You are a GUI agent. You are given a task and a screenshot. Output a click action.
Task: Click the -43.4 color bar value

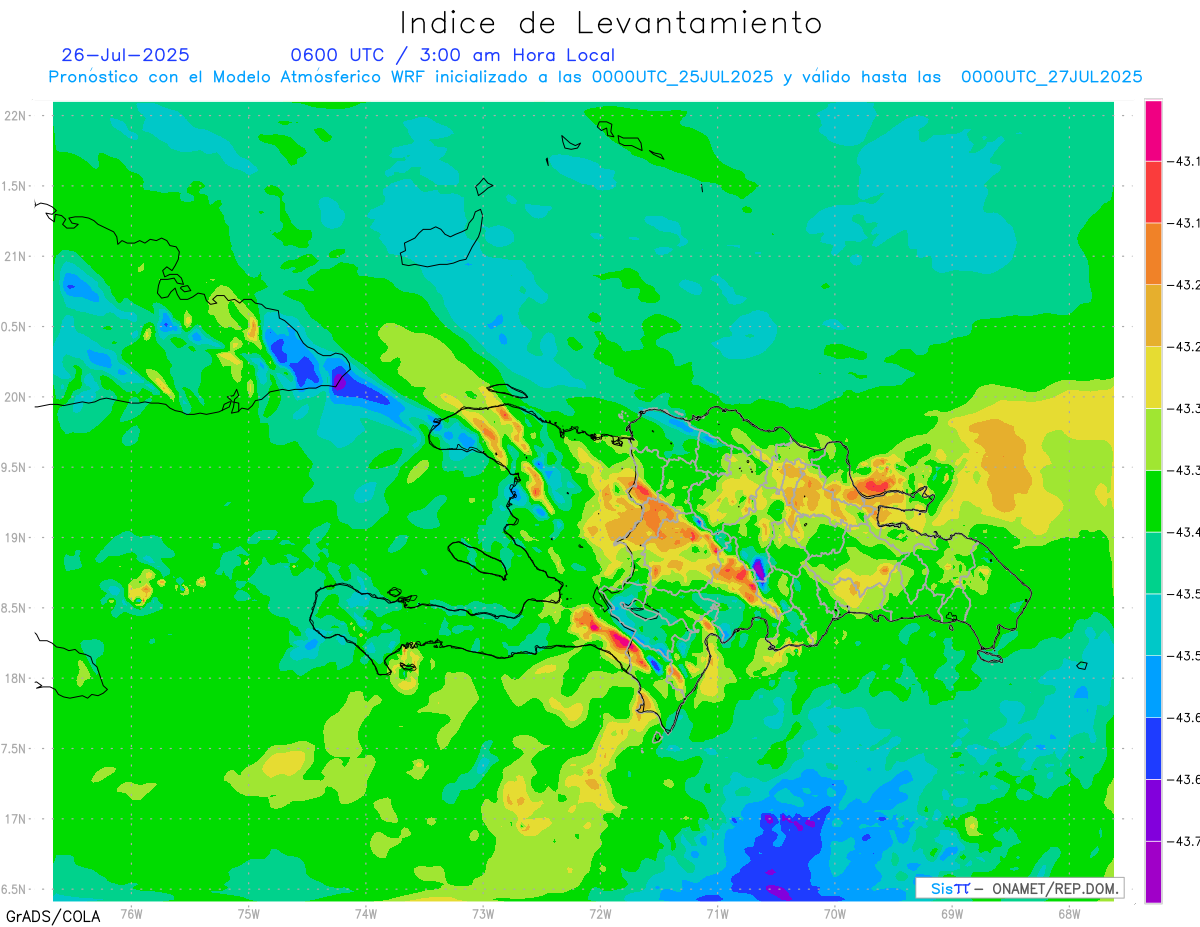1184,532
